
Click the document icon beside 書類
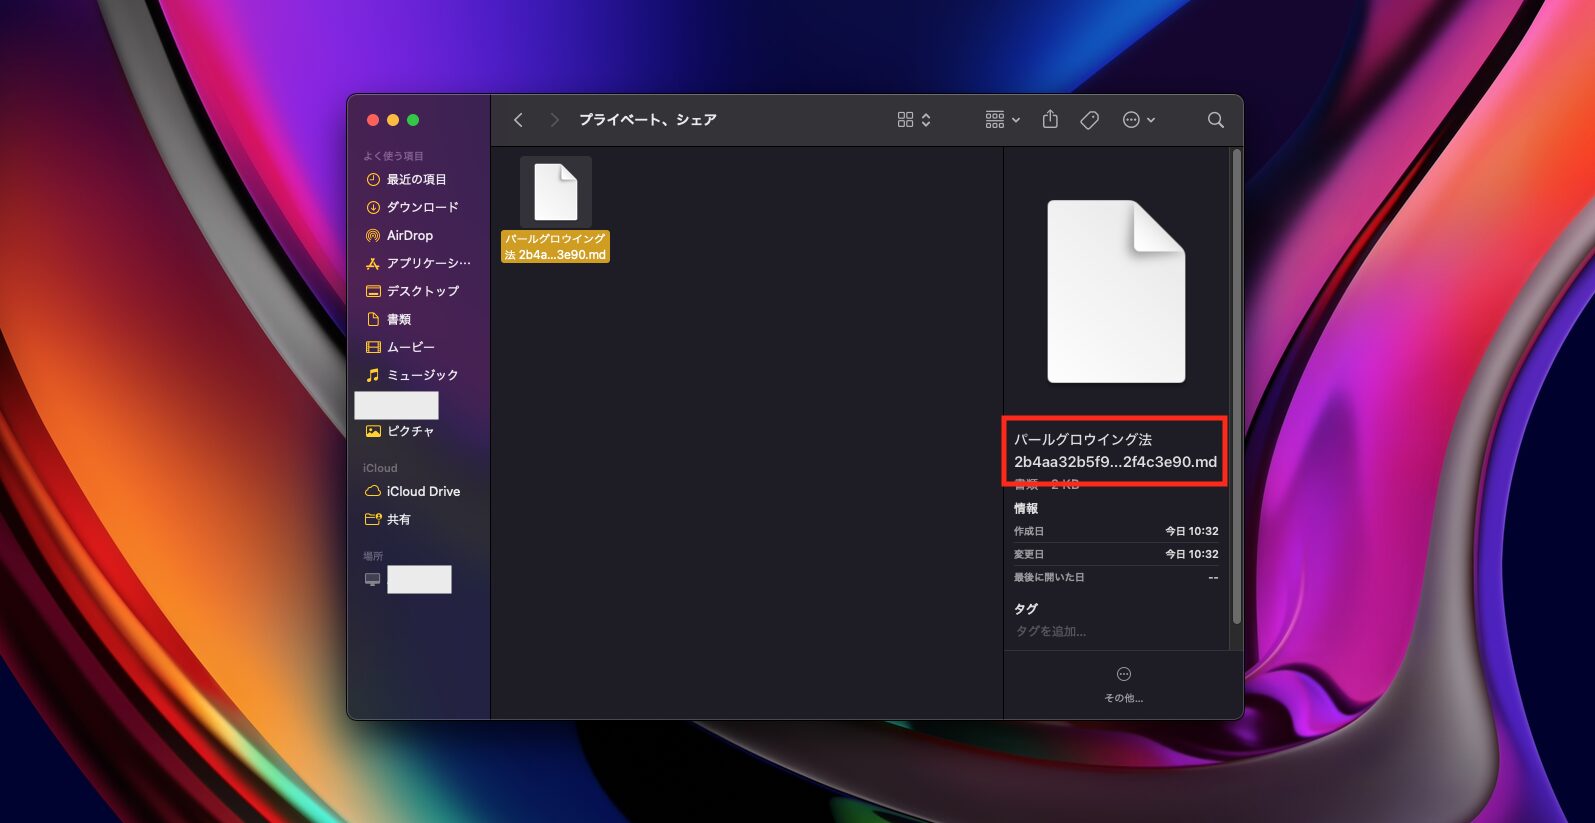click(x=373, y=319)
